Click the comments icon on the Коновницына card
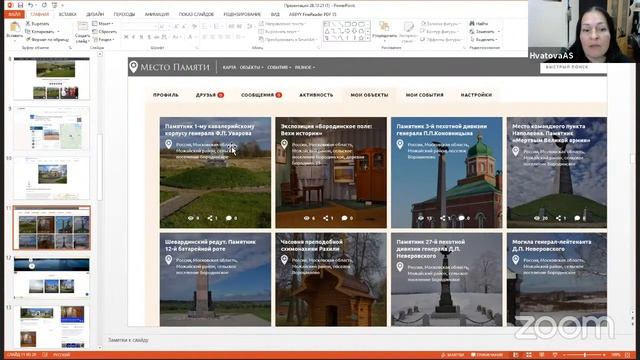Screen dimensions: 640x360 coord(461,218)
